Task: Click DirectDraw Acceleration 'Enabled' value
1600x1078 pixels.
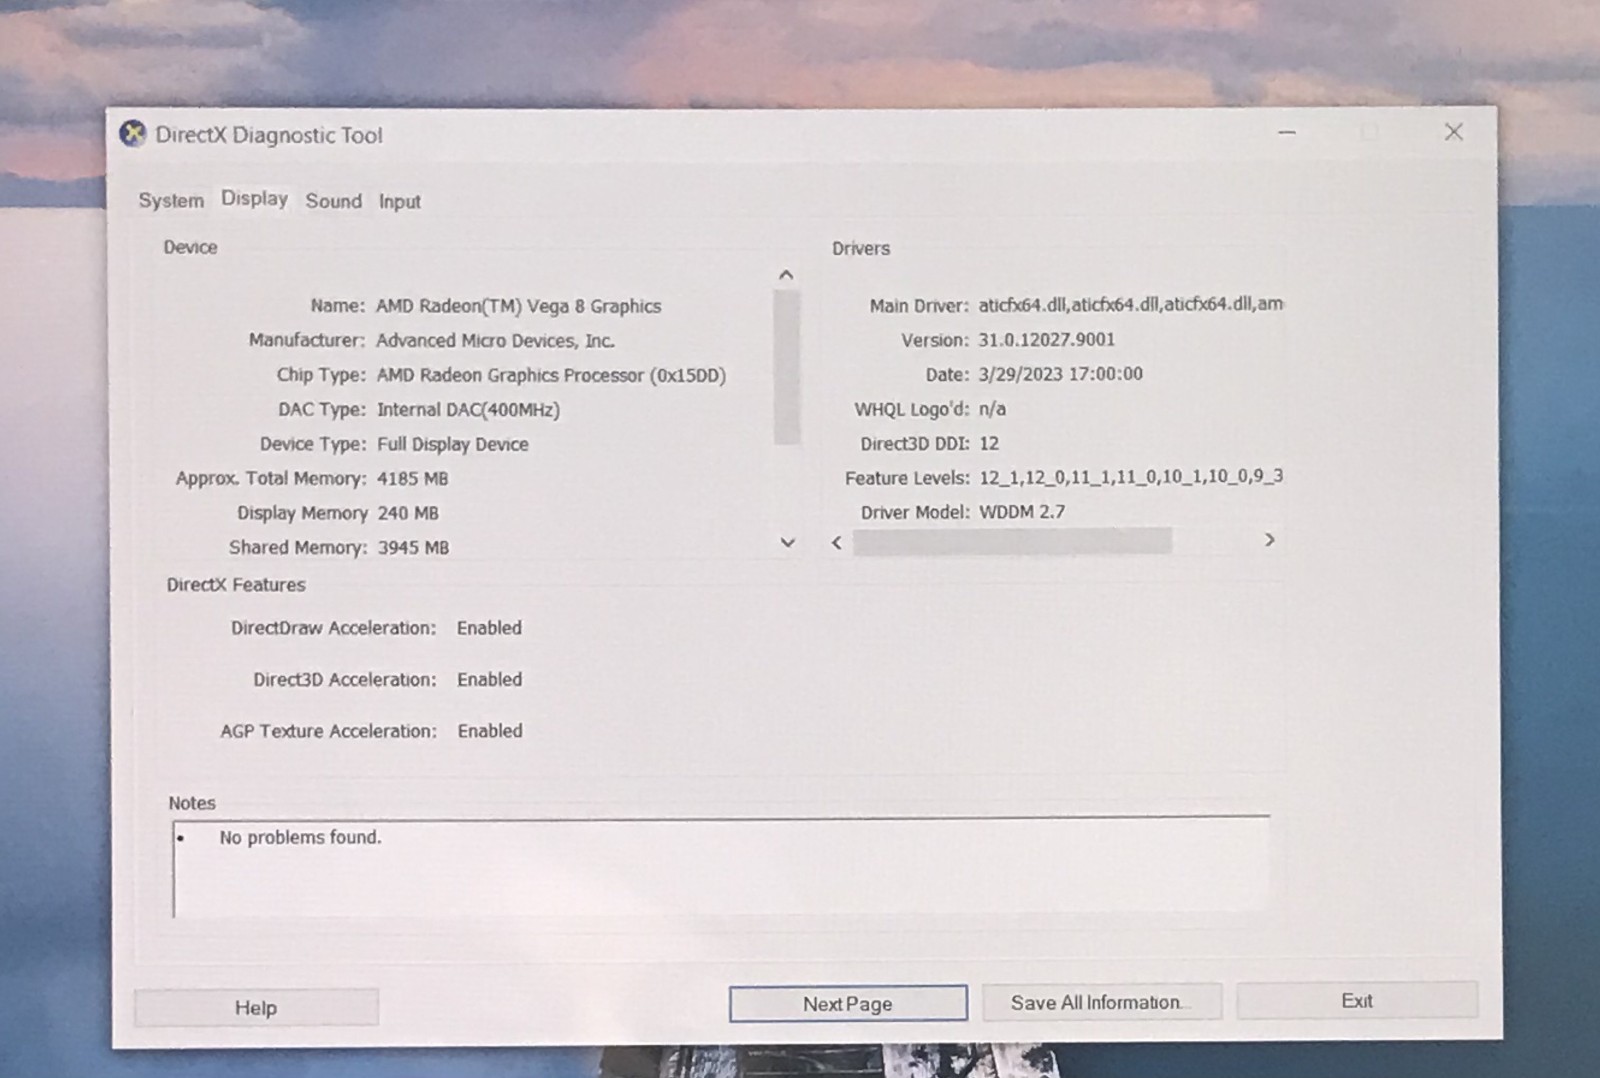Action: [489, 628]
